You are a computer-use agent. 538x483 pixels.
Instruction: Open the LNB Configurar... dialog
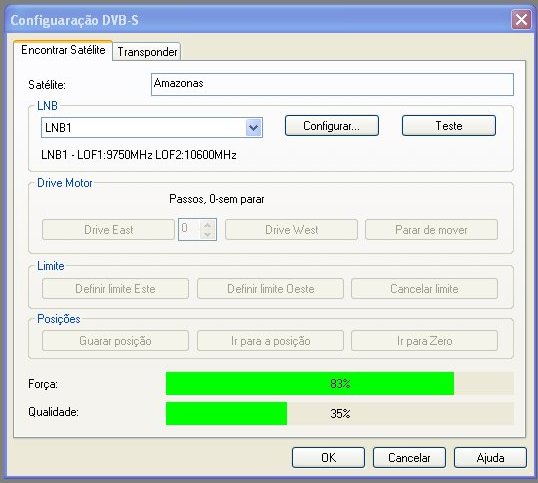[x=332, y=126]
